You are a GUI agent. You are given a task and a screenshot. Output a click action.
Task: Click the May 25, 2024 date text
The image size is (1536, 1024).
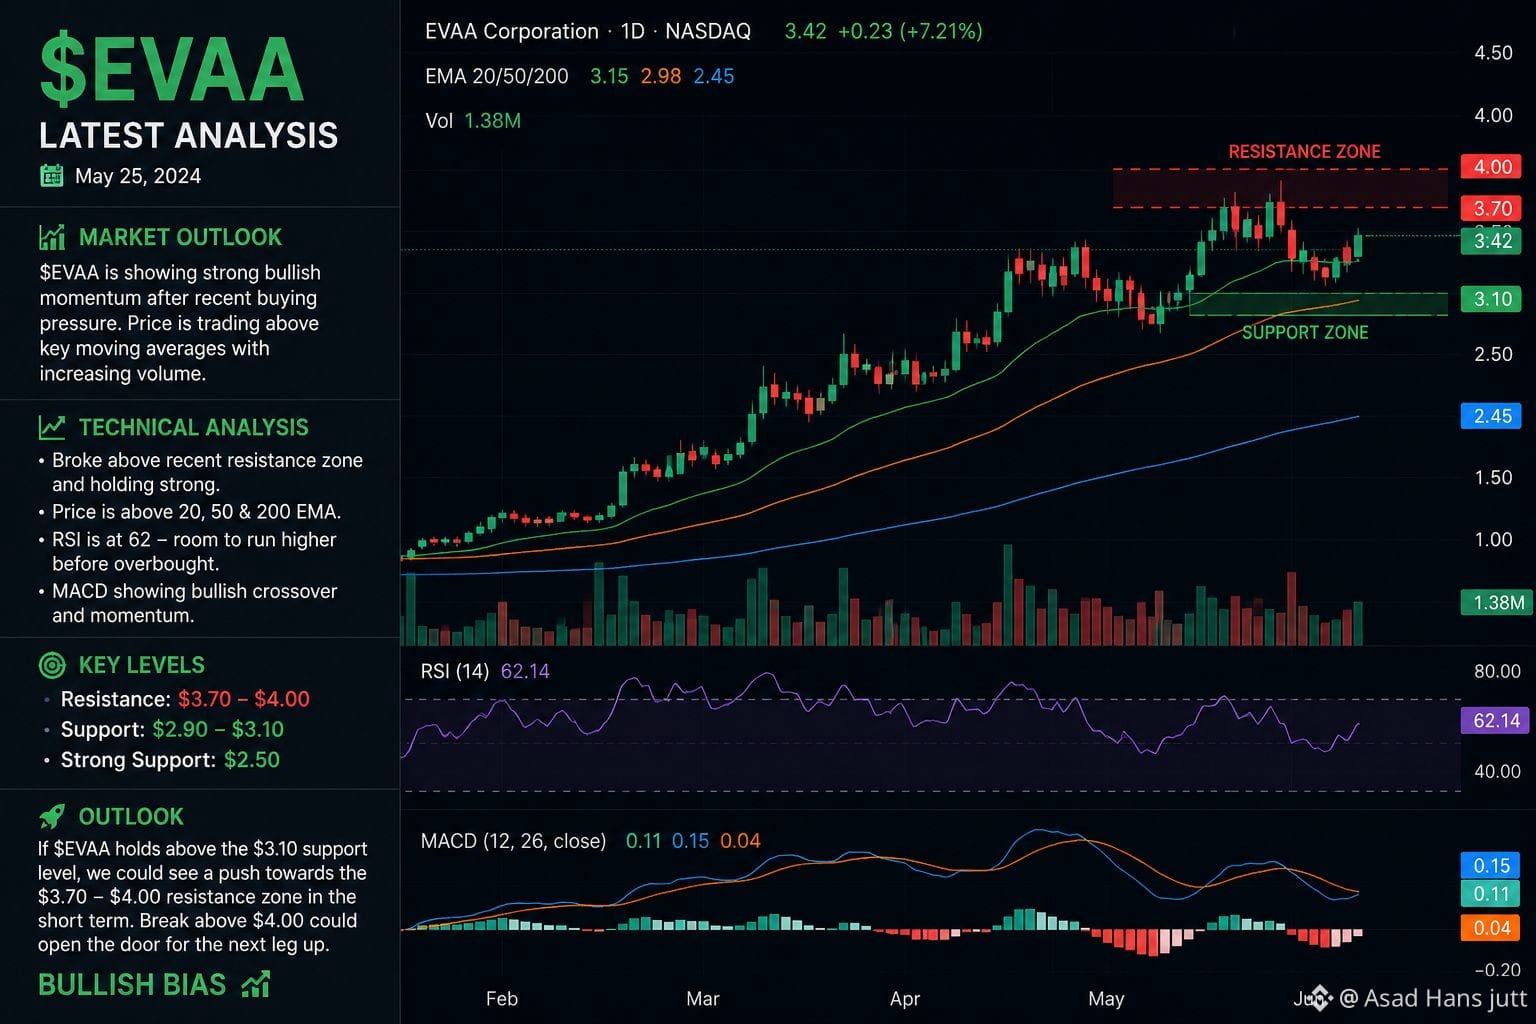coord(138,176)
